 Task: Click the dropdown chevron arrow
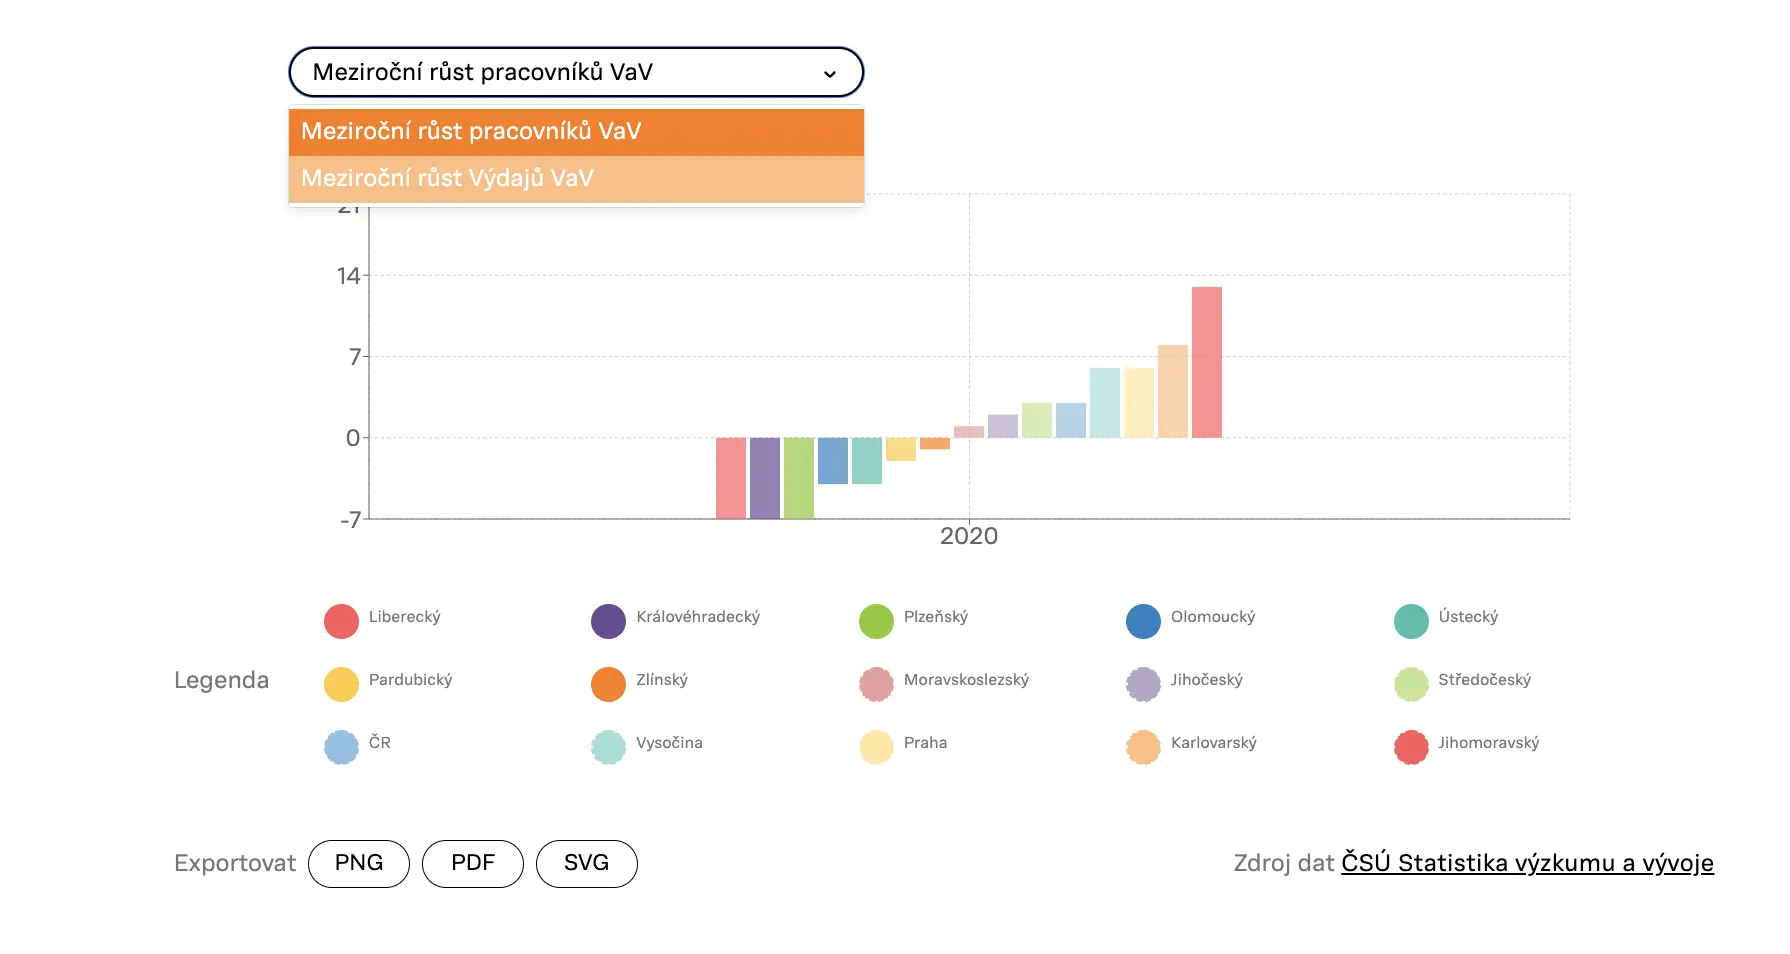(x=829, y=74)
